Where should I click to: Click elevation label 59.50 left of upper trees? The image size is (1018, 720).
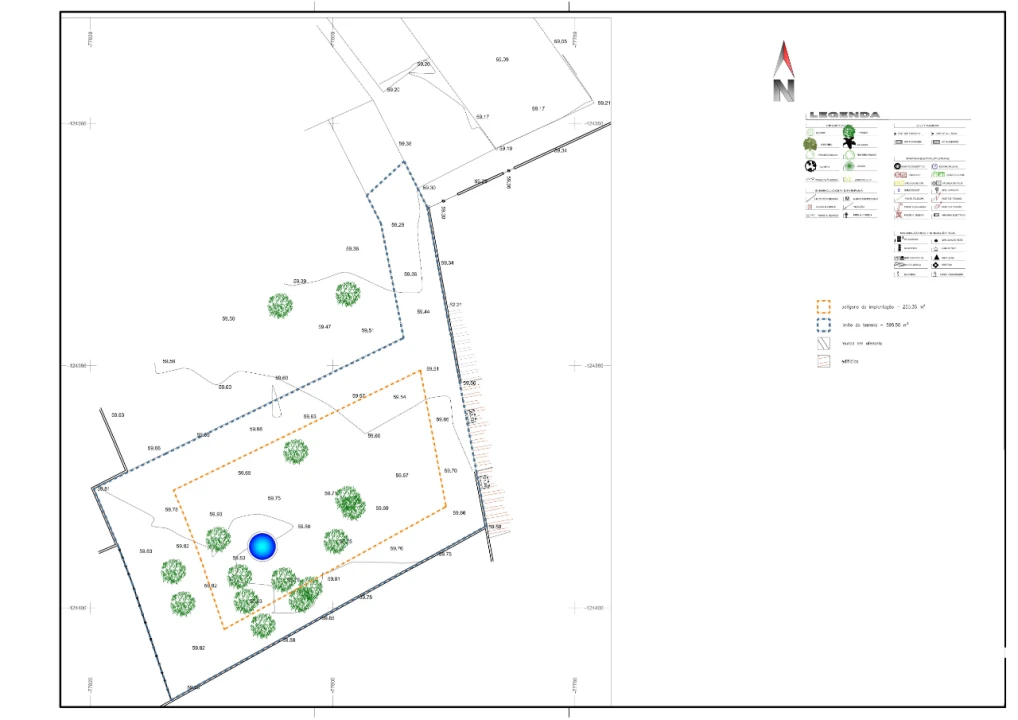pos(228,319)
